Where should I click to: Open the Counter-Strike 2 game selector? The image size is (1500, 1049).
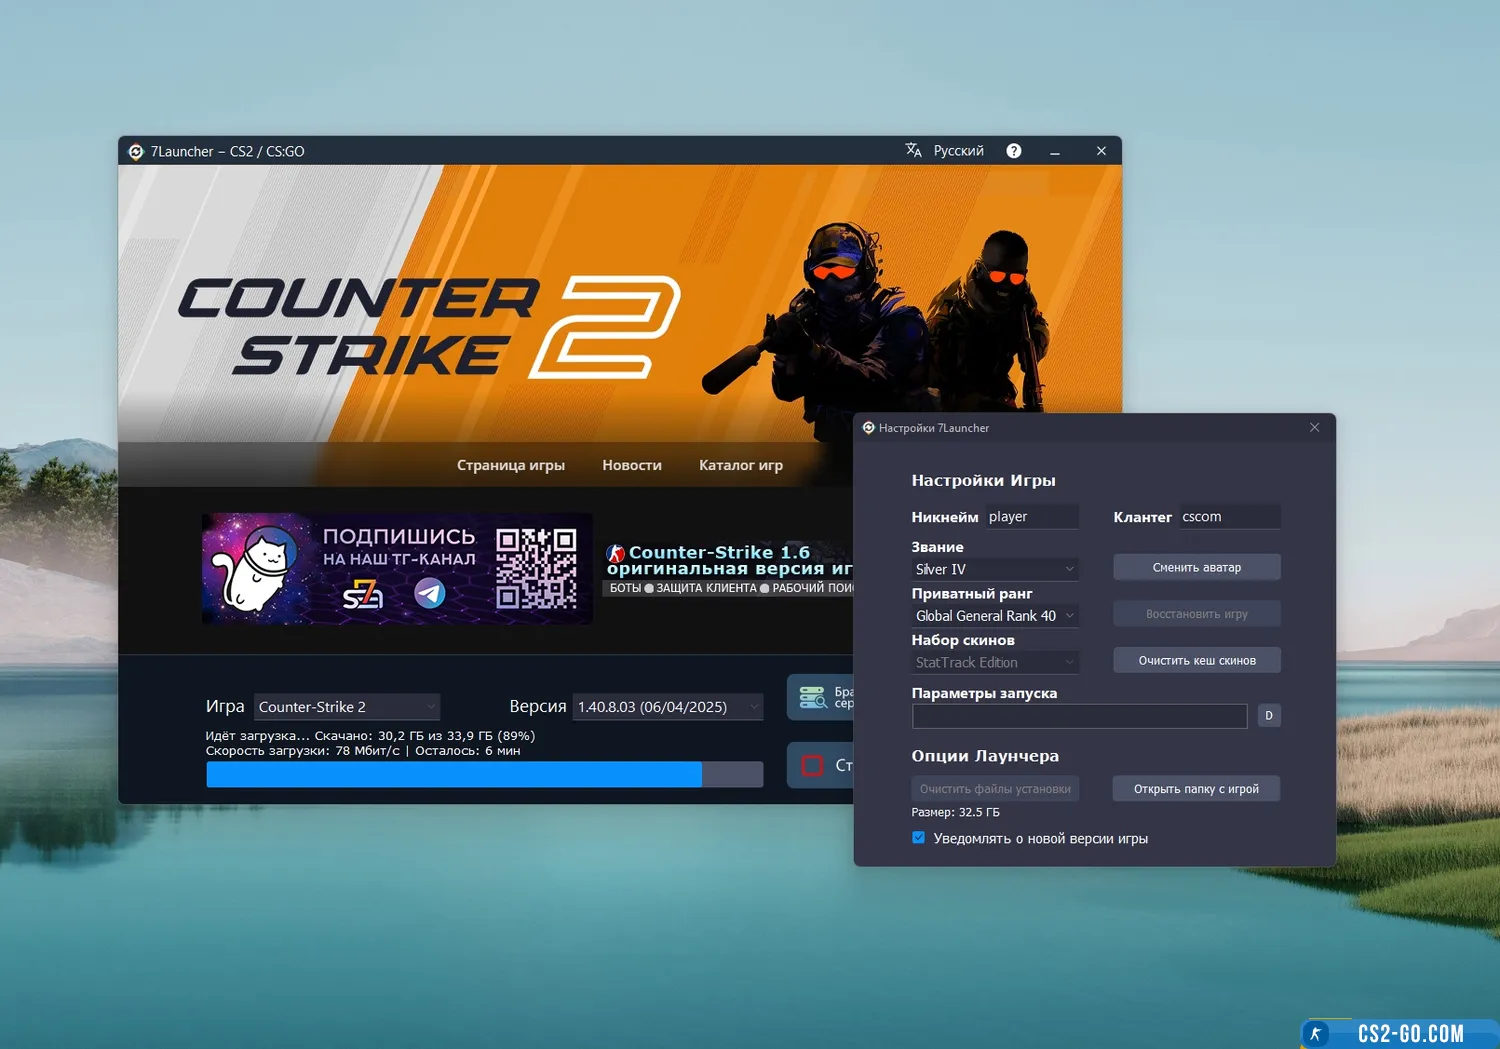(x=347, y=707)
